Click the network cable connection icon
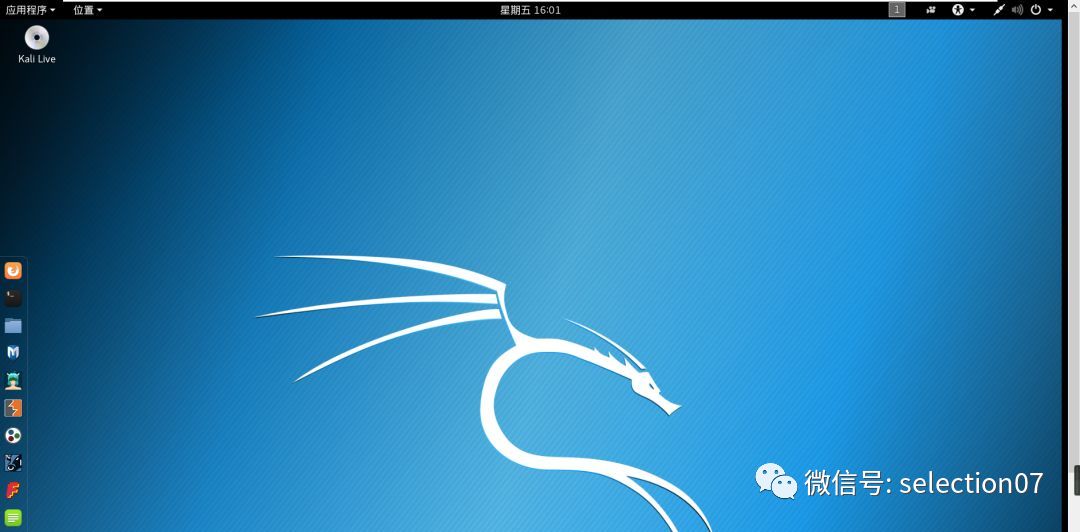The width and height of the screenshot is (1080, 532). coord(999,10)
